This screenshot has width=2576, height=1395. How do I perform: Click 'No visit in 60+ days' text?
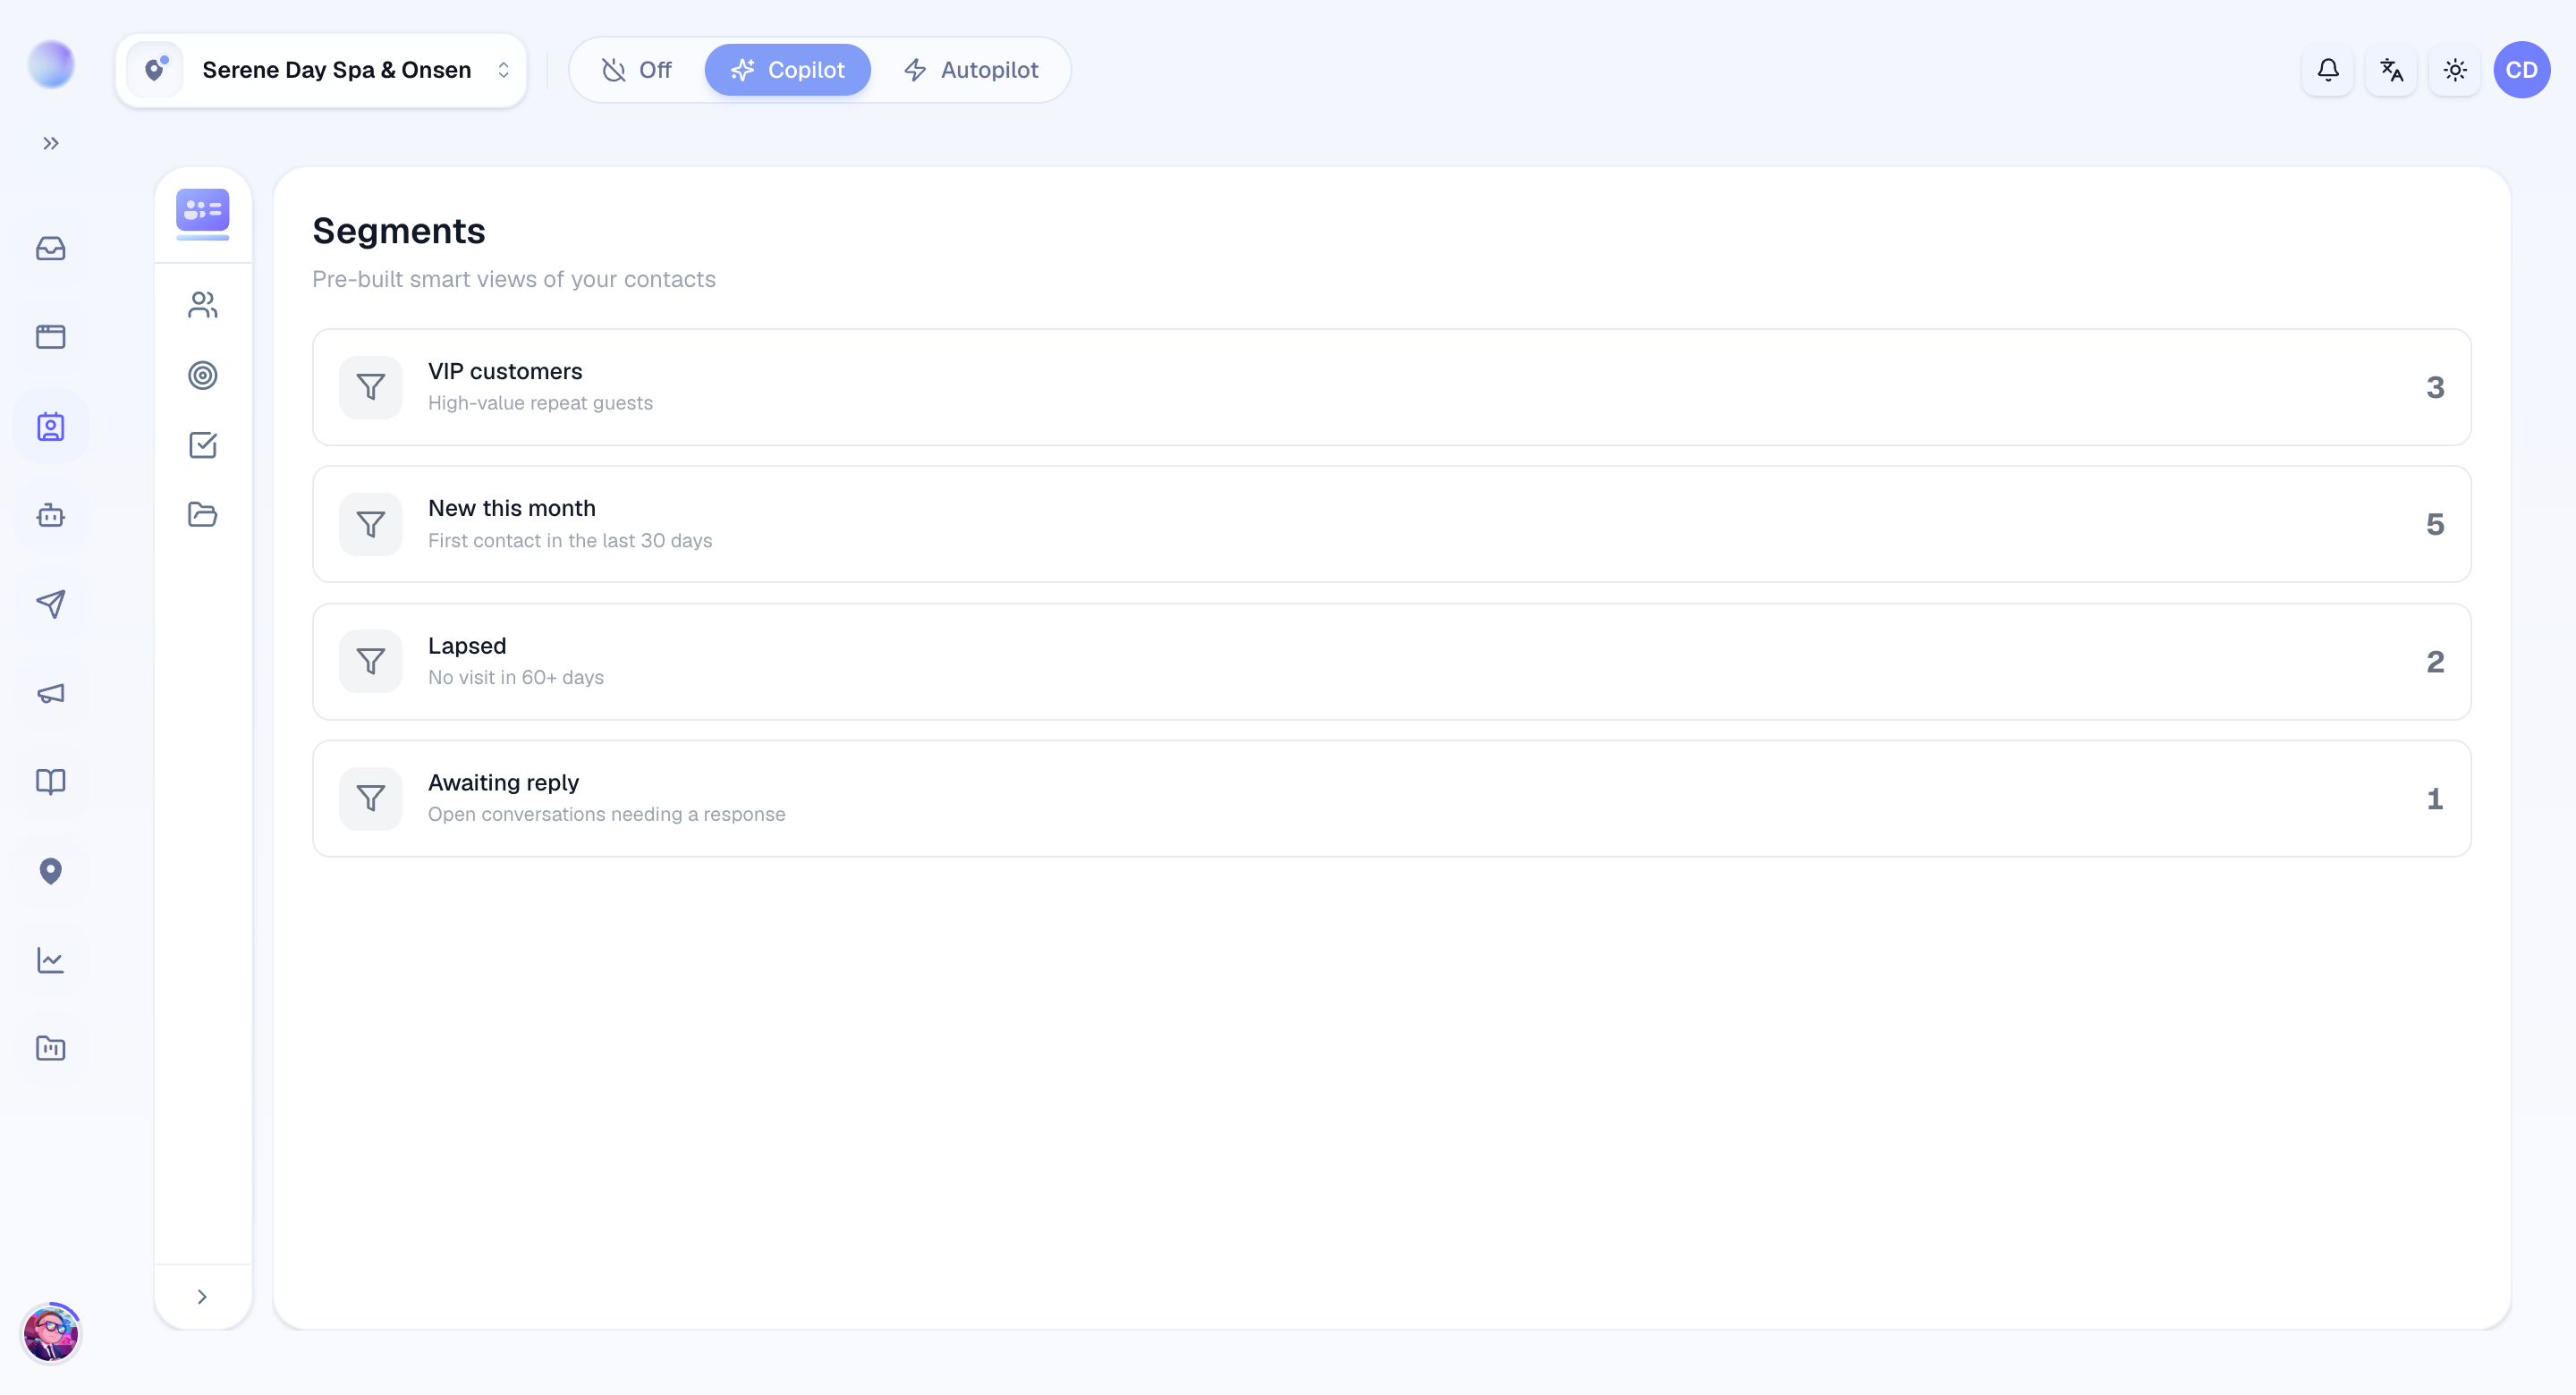click(516, 677)
